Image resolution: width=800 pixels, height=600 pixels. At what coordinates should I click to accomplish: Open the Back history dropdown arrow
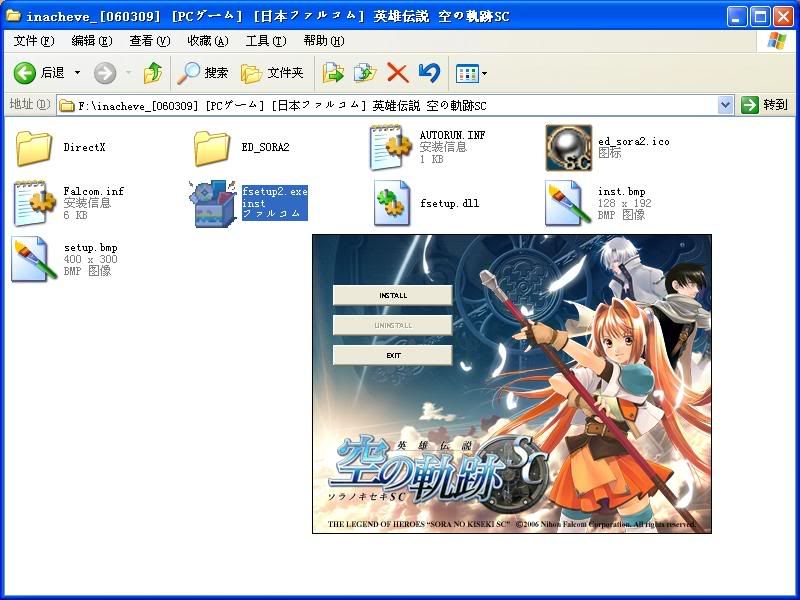click(78, 73)
